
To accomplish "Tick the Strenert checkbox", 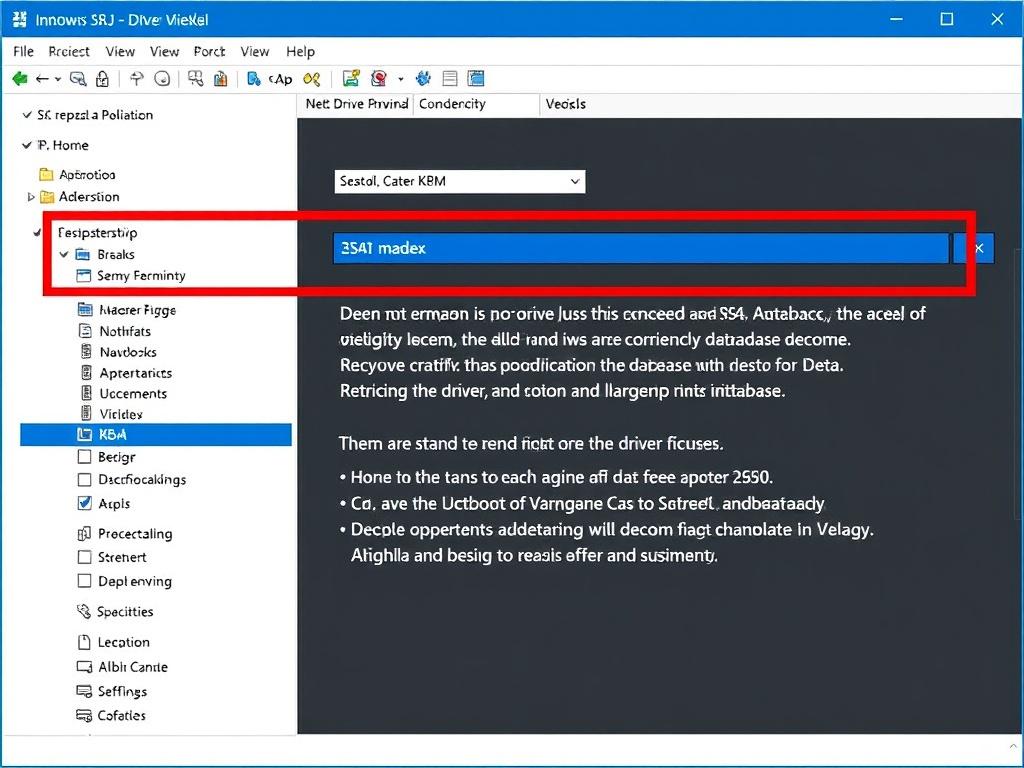I will click(x=84, y=557).
